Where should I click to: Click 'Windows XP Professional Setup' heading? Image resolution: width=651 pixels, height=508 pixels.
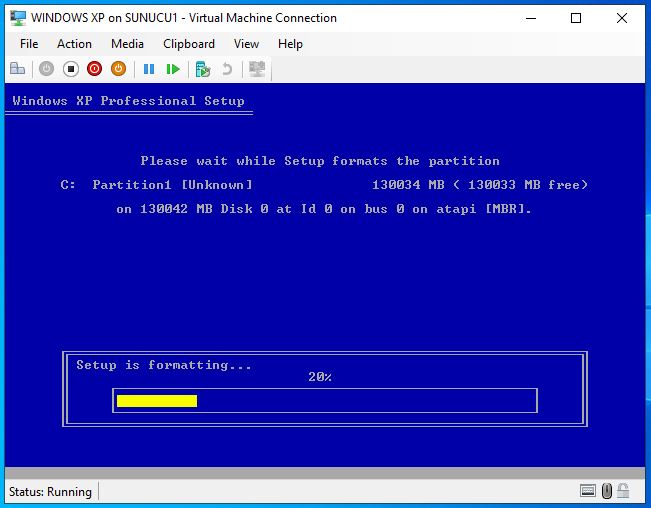tap(128, 101)
